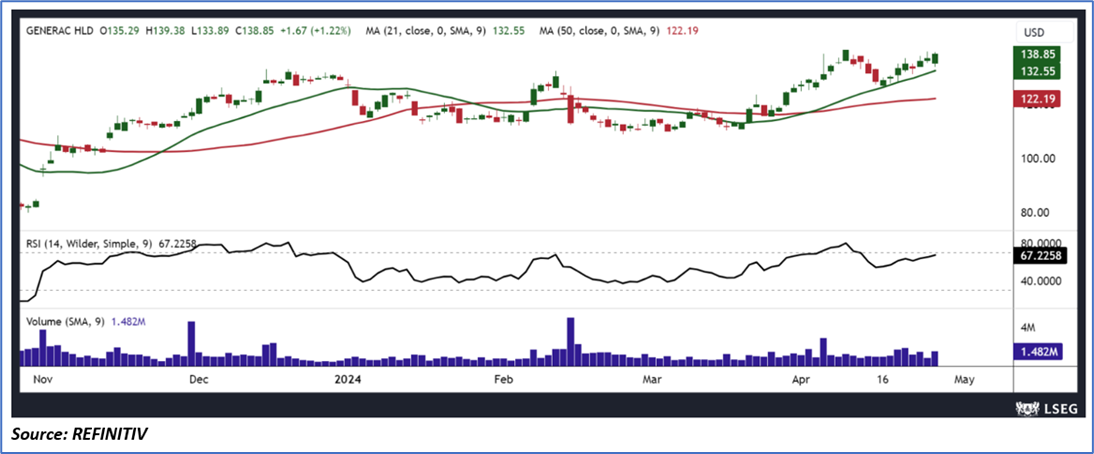Click the 2024 date axis label
This screenshot has height=454, width=1094.
click(x=347, y=380)
